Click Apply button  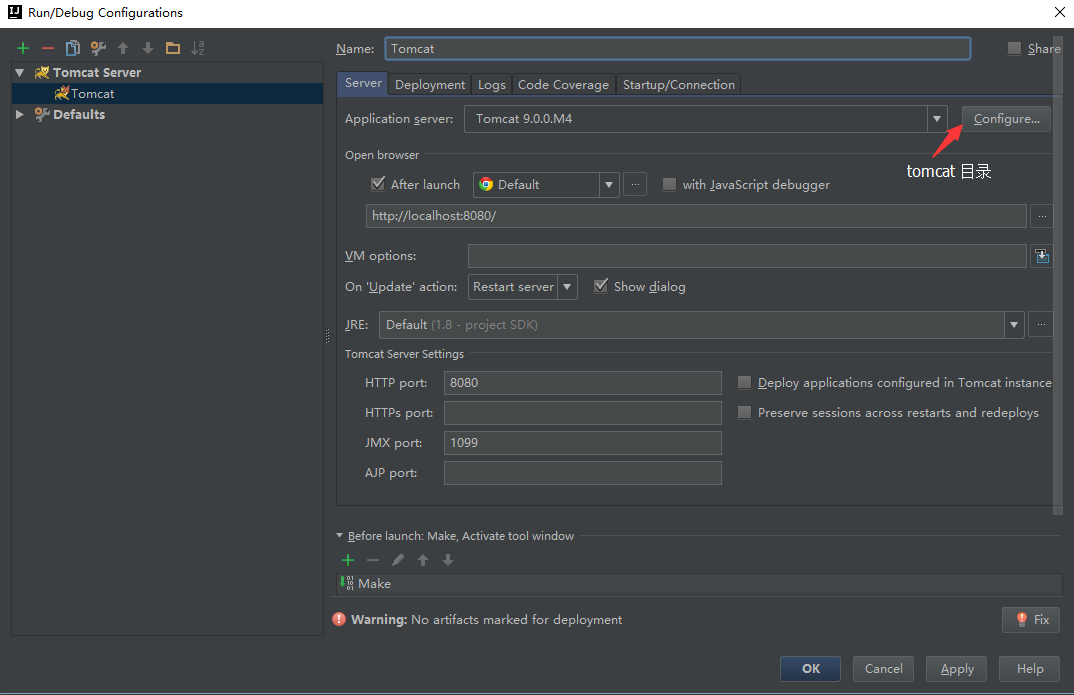[956, 669]
